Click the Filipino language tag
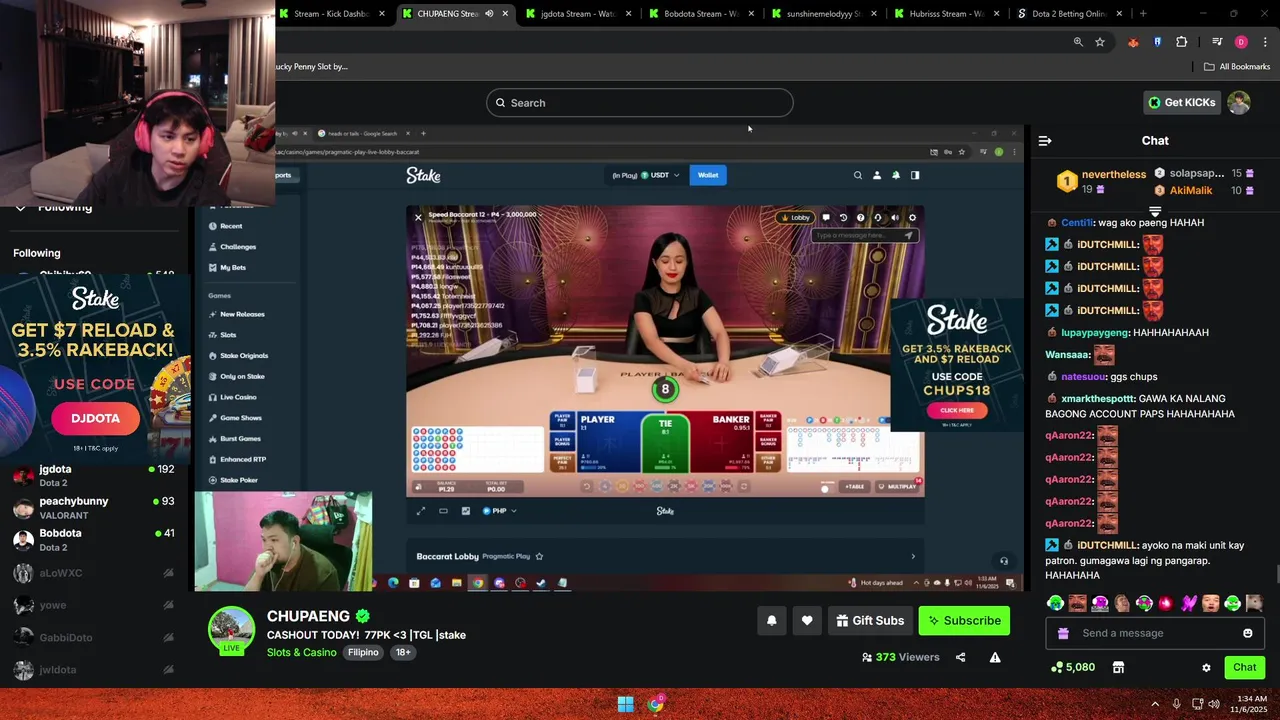 click(363, 652)
